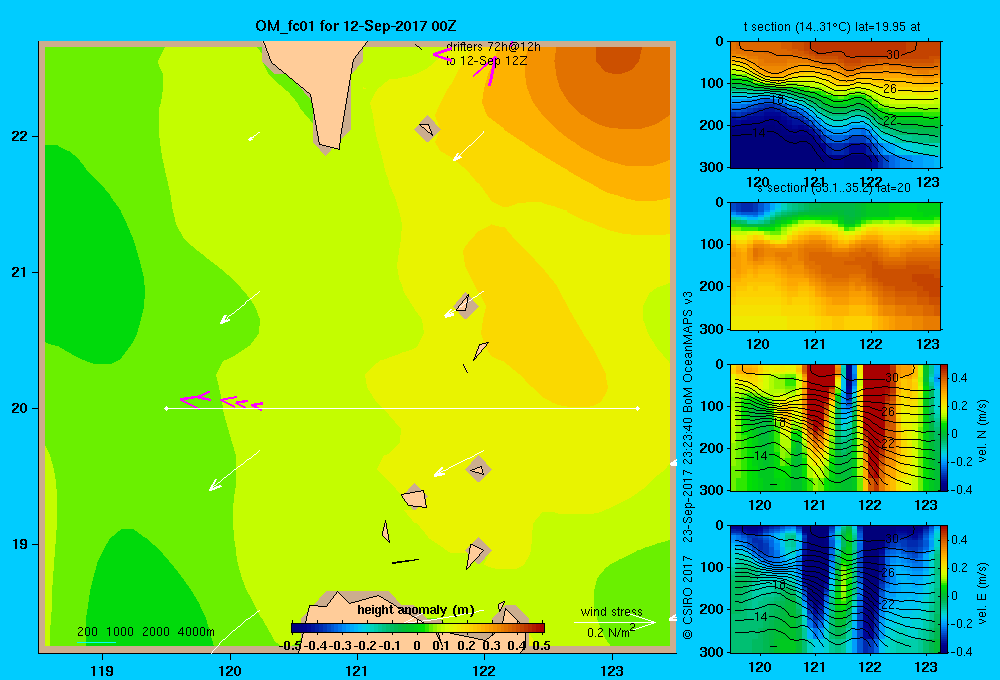1000x680 pixels.
Task: Click the white wind arrow near 22N 120E
Action: coord(254,136)
